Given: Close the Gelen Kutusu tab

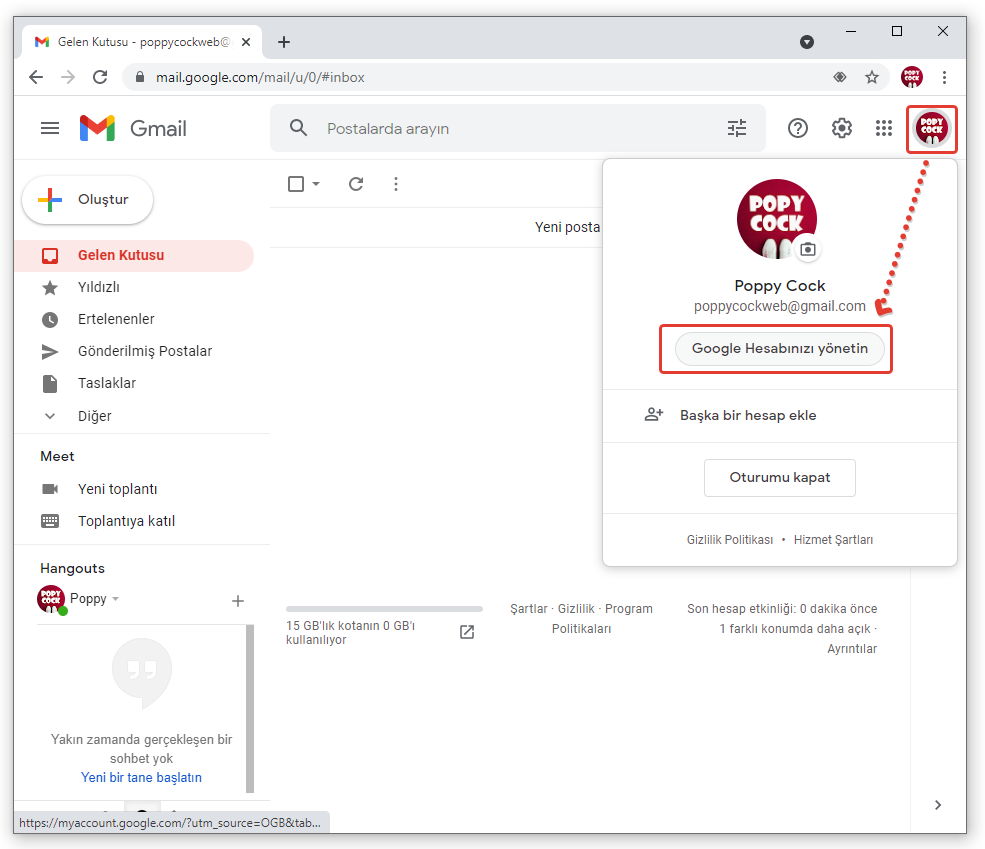Looking at the screenshot, I should click(x=246, y=42).
